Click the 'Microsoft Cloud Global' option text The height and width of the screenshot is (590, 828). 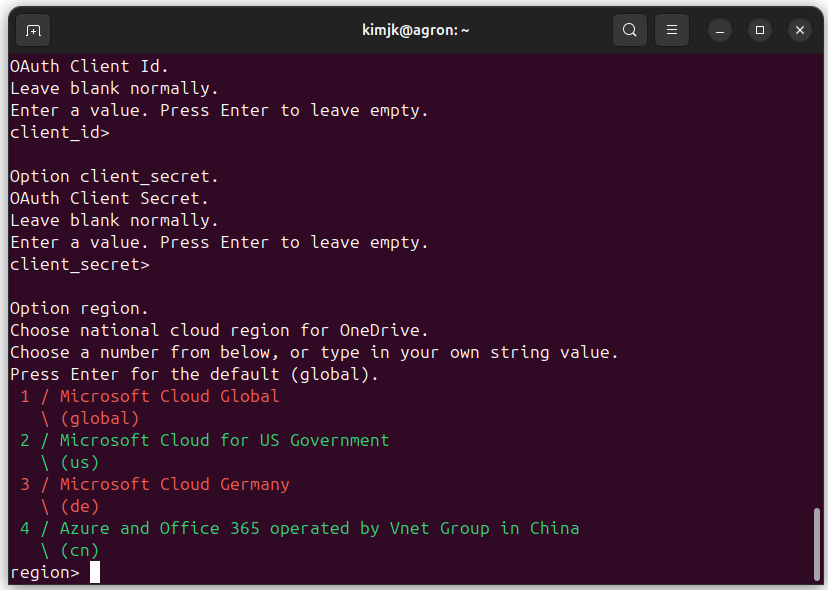click(x=169, y=396)
